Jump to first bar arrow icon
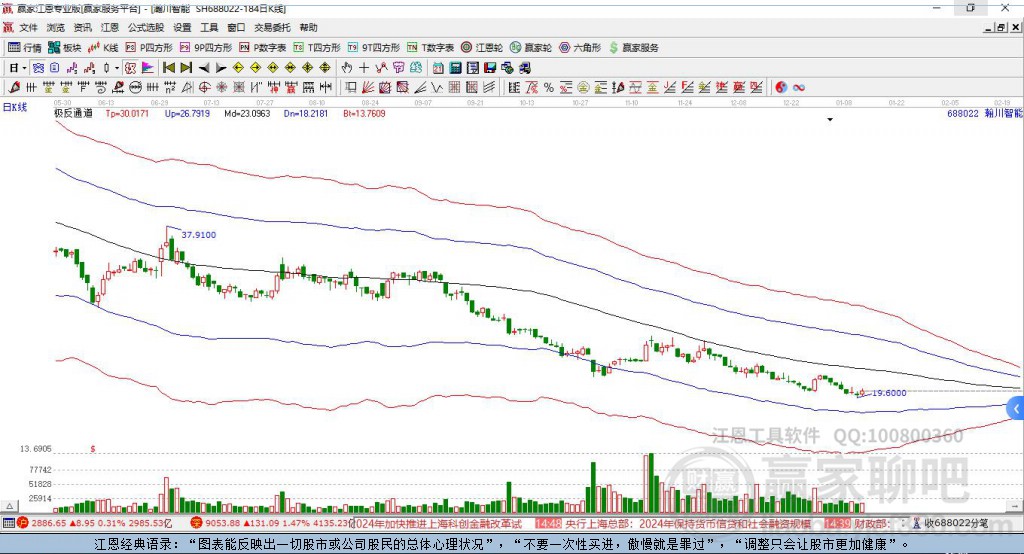1024x554 pixels. point(168,68)
